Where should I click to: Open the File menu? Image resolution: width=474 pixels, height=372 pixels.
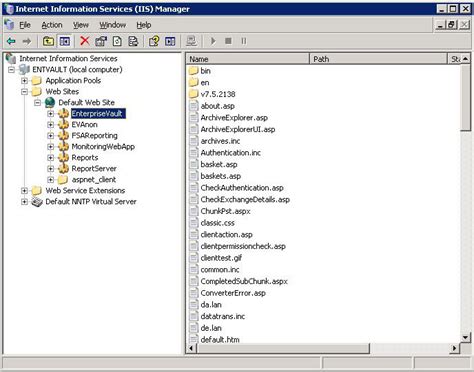click(25, 25)
